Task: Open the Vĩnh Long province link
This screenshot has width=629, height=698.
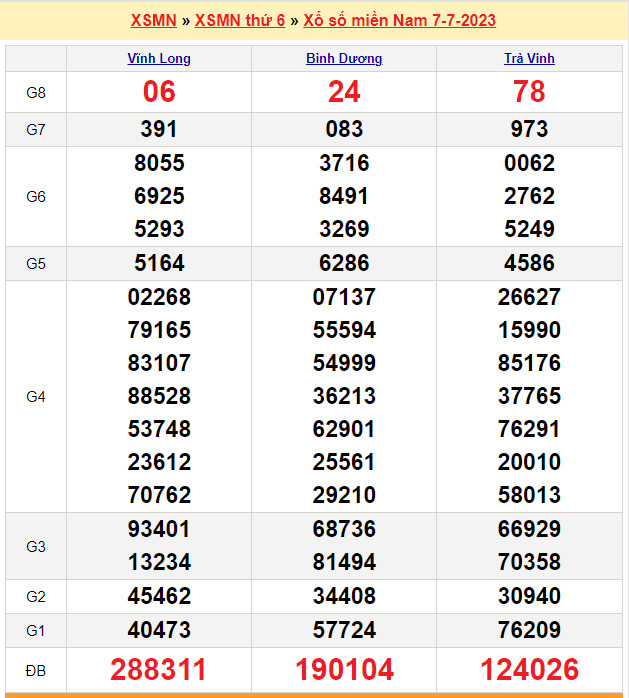Action: (159, 58)
